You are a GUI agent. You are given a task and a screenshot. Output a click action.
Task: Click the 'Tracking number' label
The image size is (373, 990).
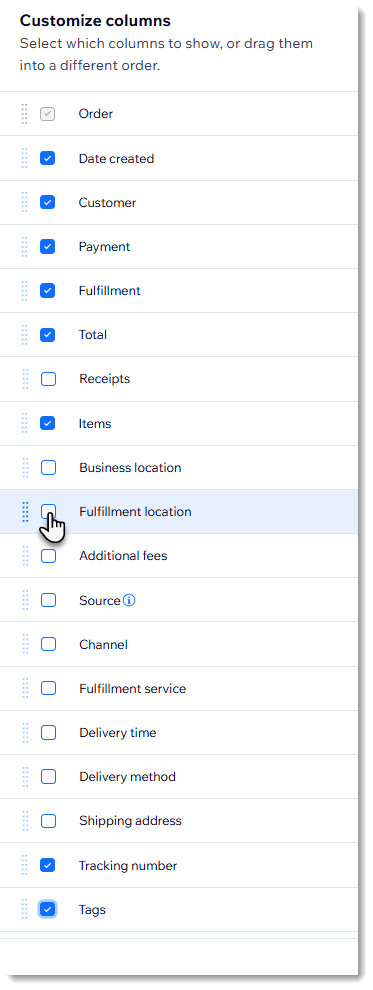click(x=127, y=866)
